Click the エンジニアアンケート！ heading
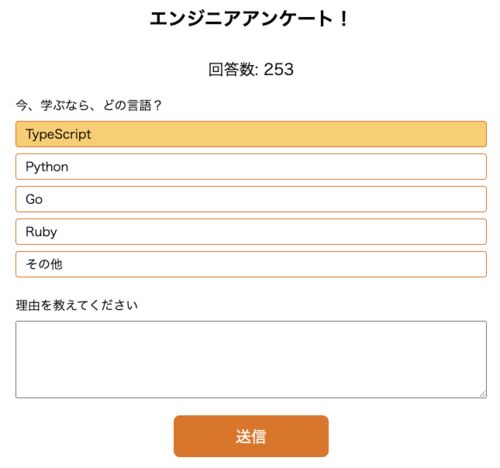The height and width of the screenshot is (468, 500). (x=249, y=19)
